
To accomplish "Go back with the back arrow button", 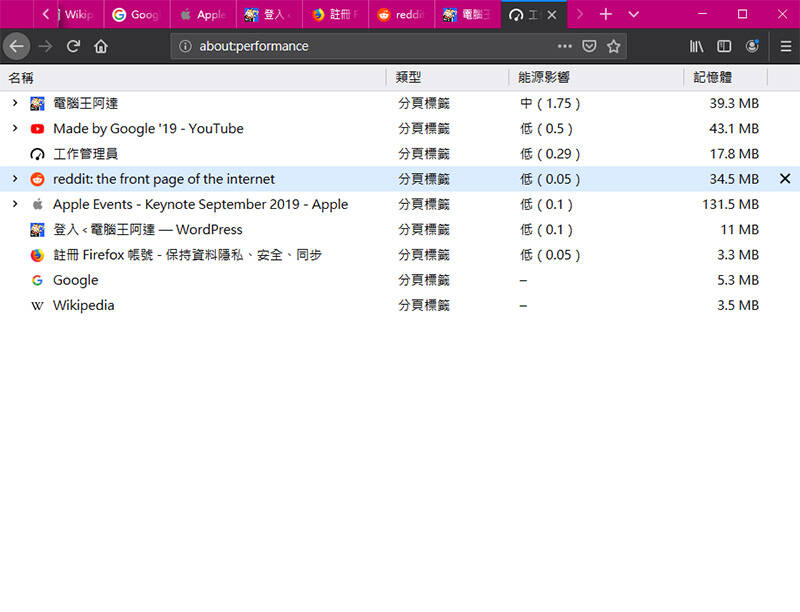I will (16, 46).
